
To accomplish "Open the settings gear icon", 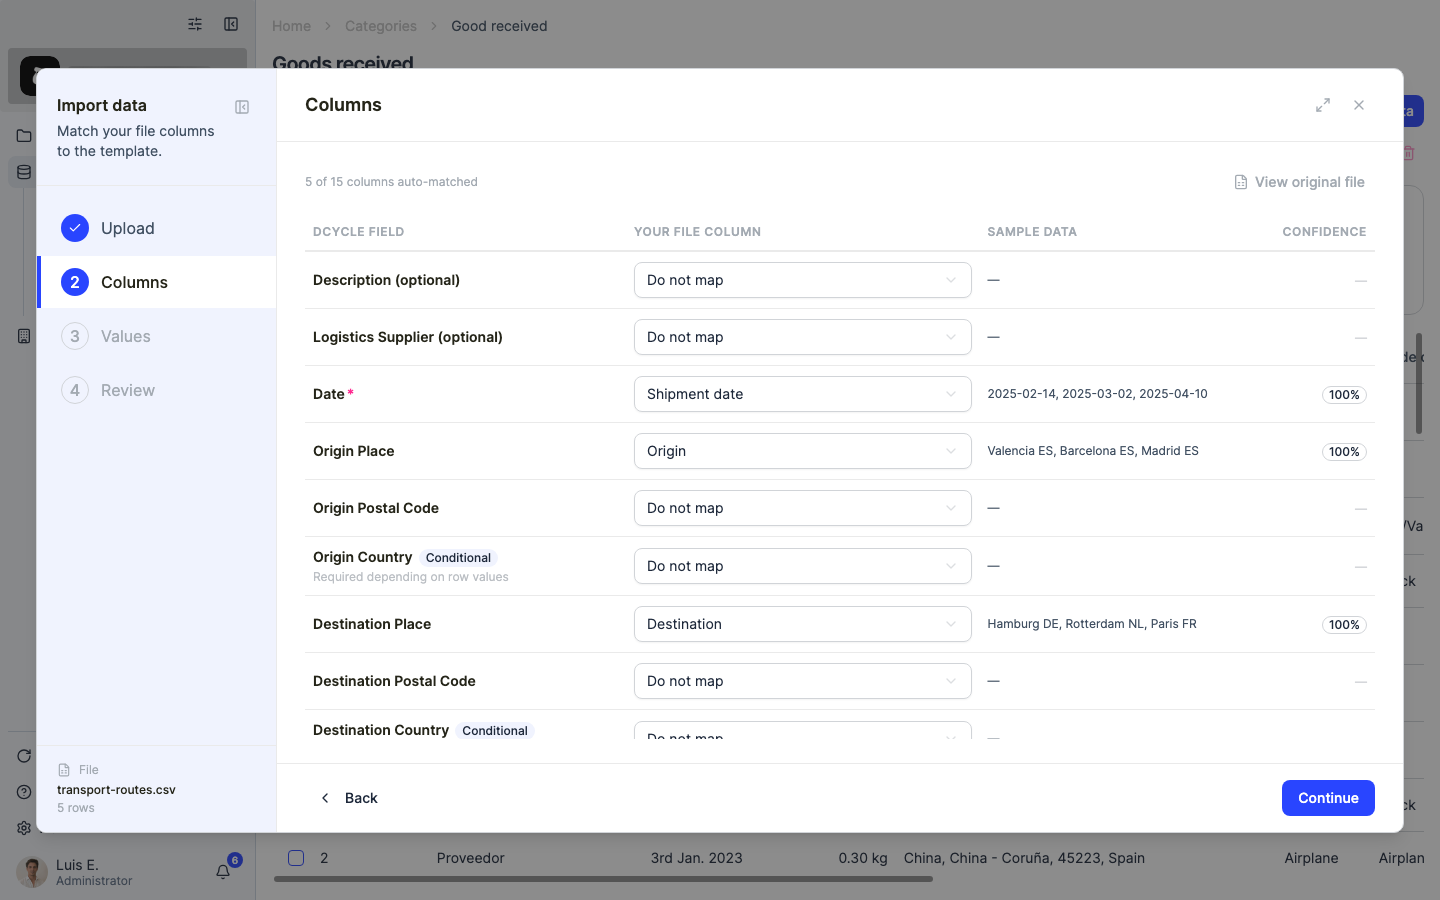I will (24, 828).
